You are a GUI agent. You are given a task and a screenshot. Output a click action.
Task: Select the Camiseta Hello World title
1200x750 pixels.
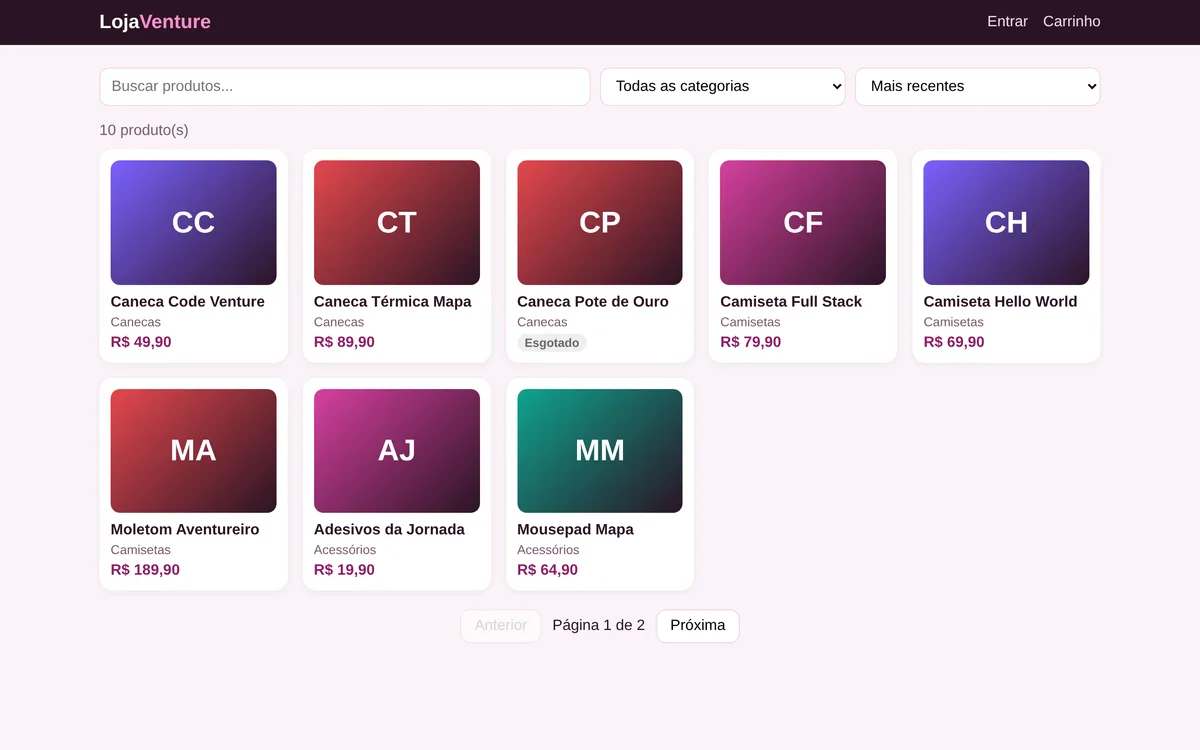[1000, 302]
